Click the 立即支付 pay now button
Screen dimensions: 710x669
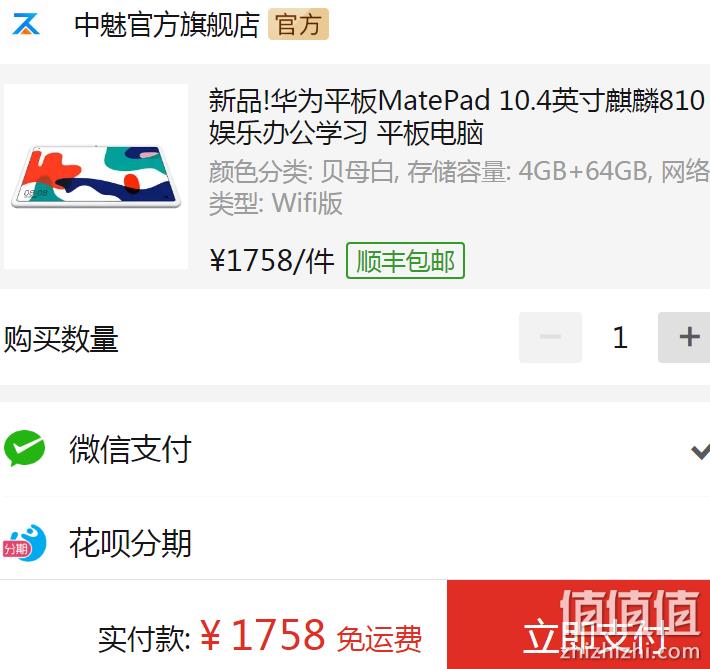[x=578, y=625]
